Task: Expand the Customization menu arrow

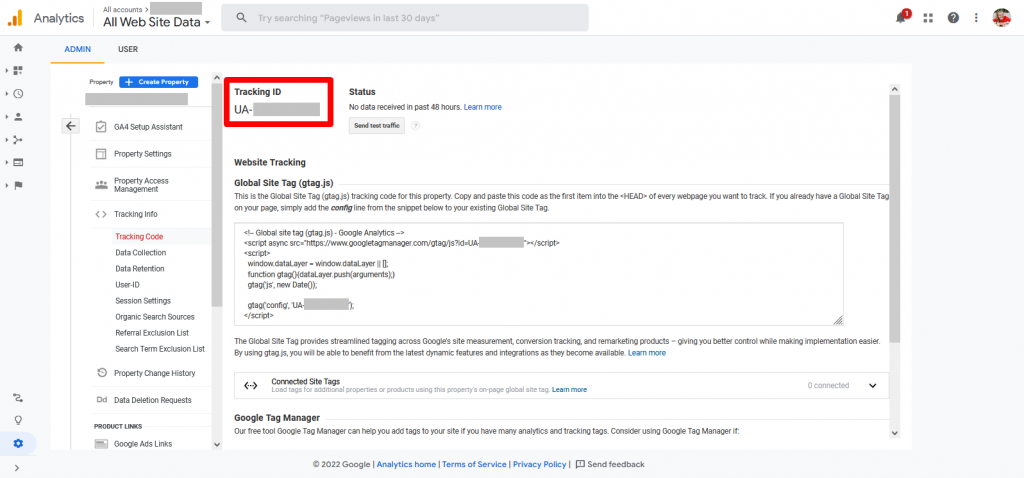Action: pyautogui.click(x=7, y=71)
